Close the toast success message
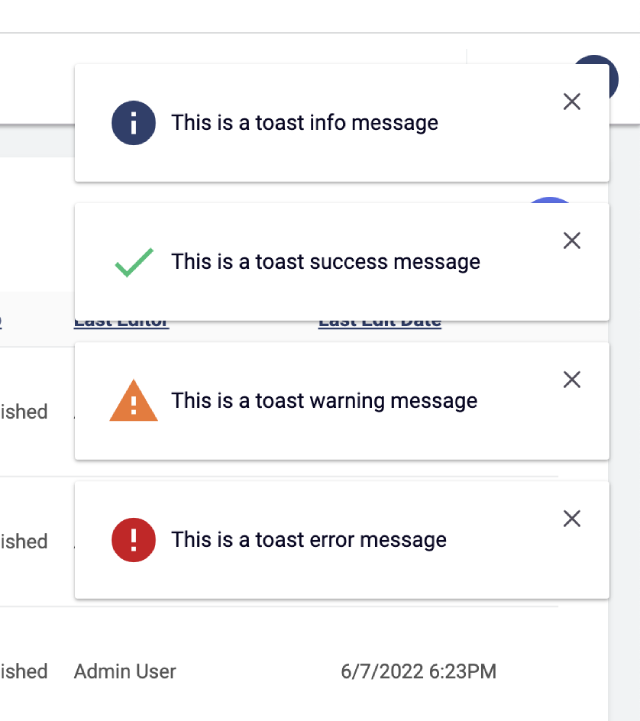The width and height of the screenshot is (640, 721). coord(572,240)
